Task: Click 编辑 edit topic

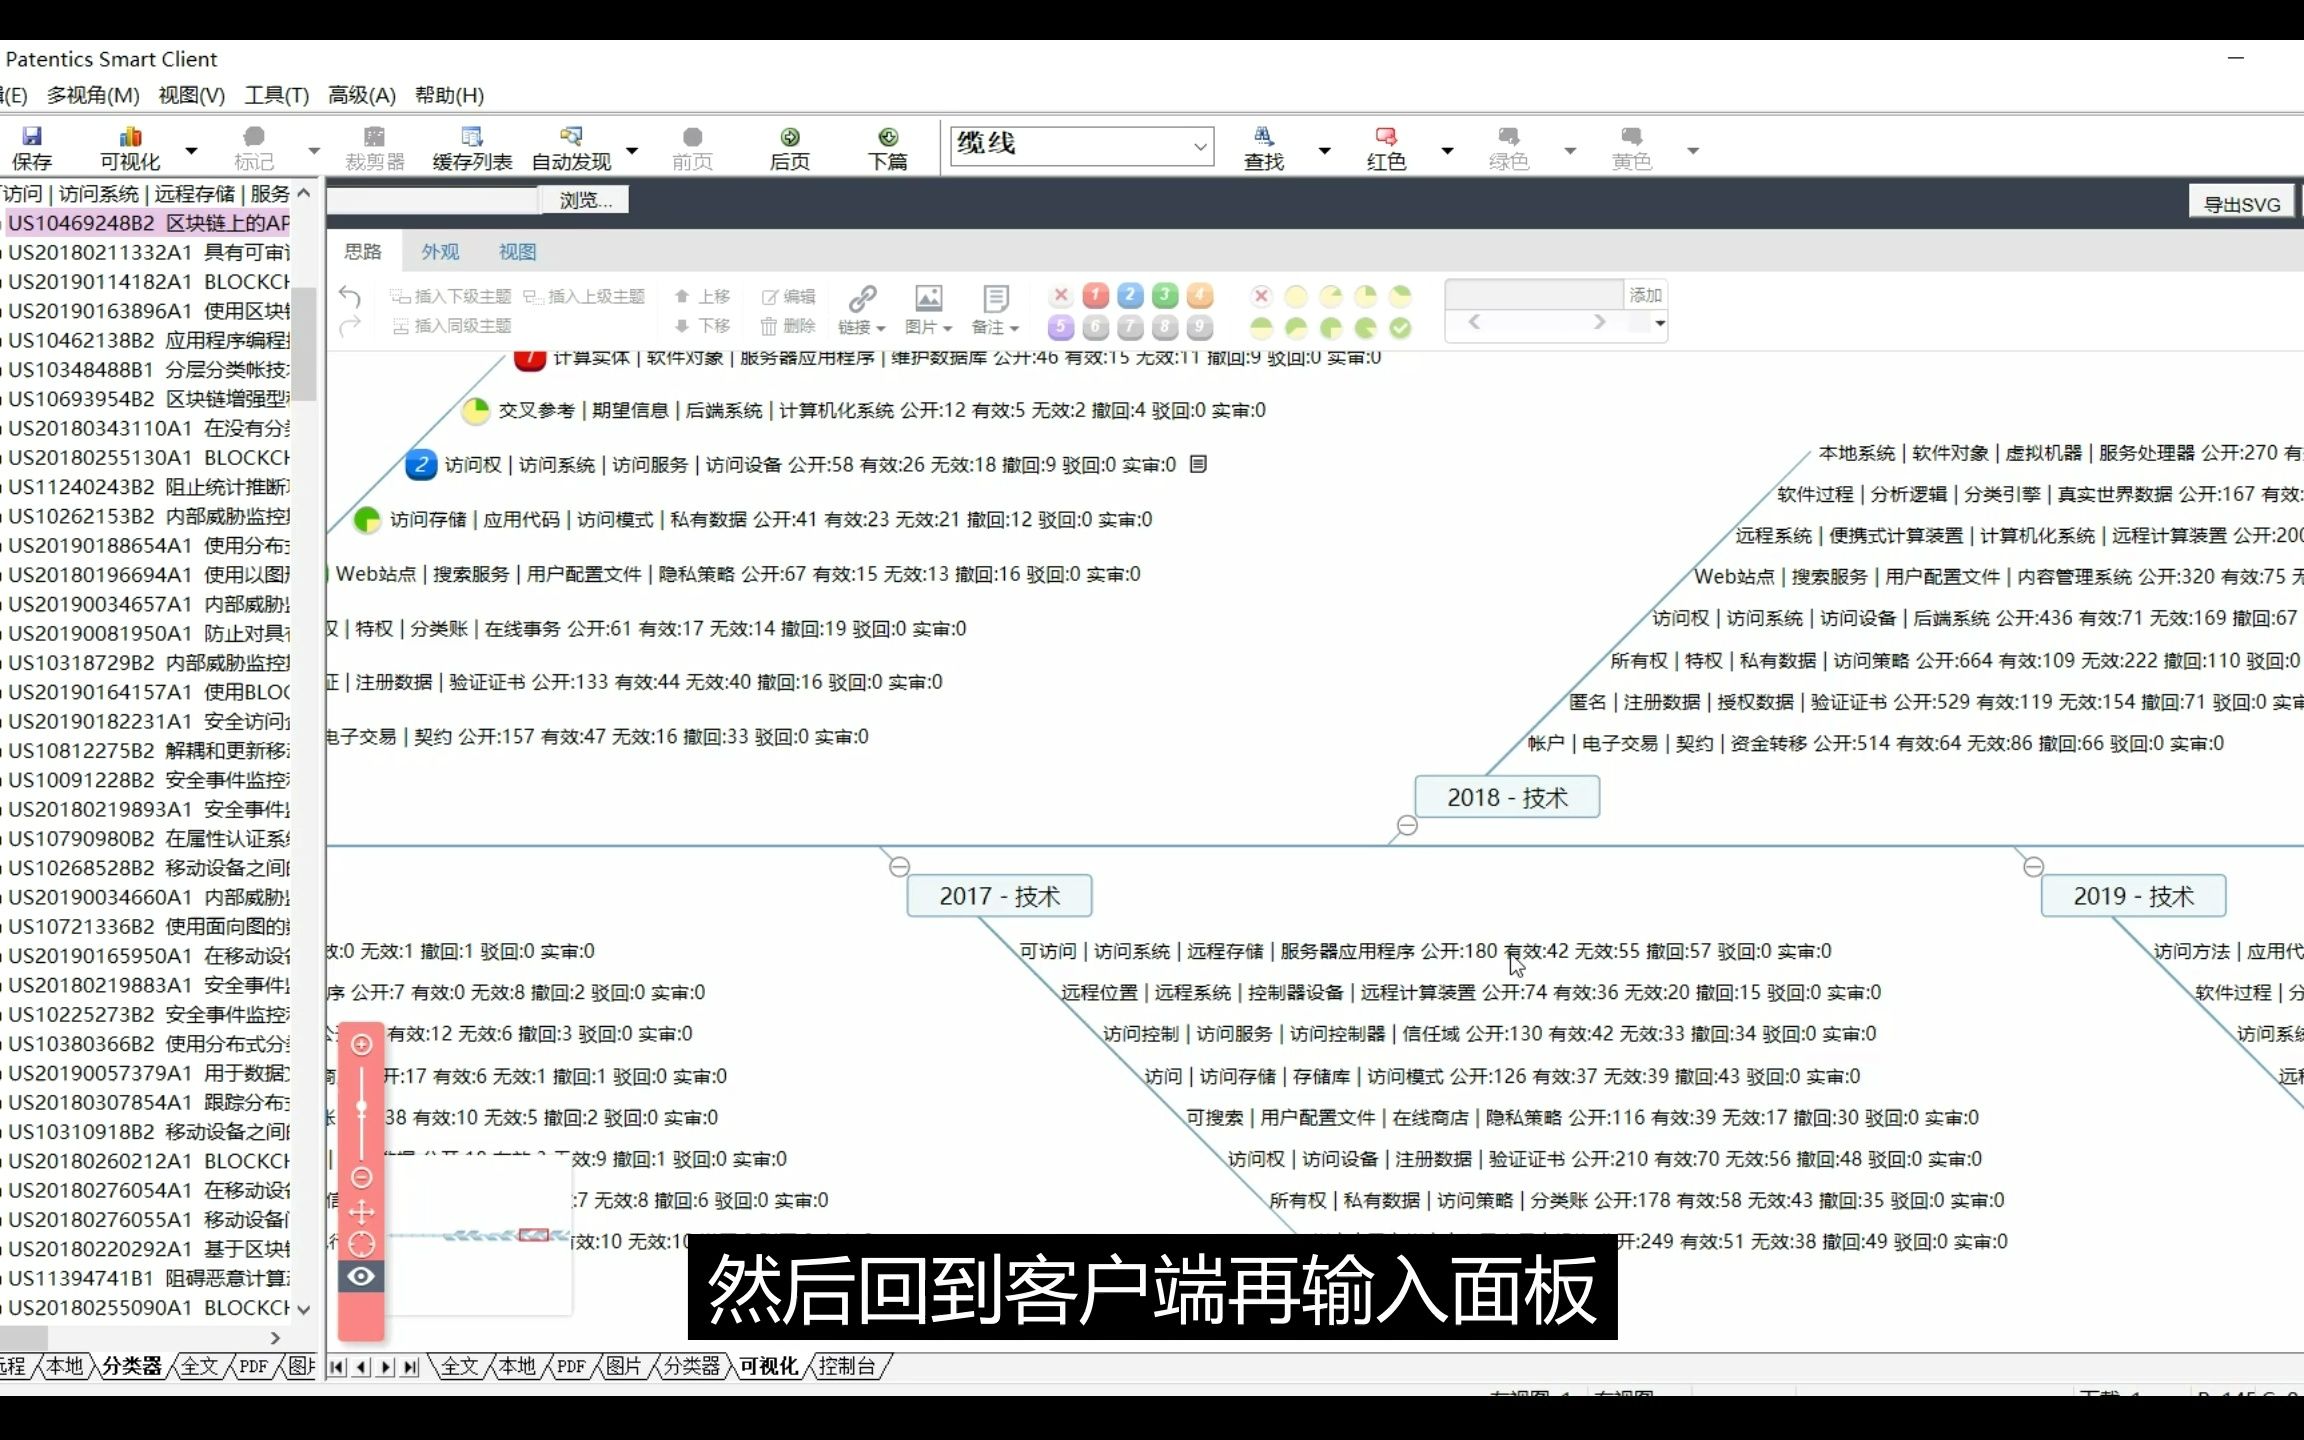Action: tap(788, 296)
